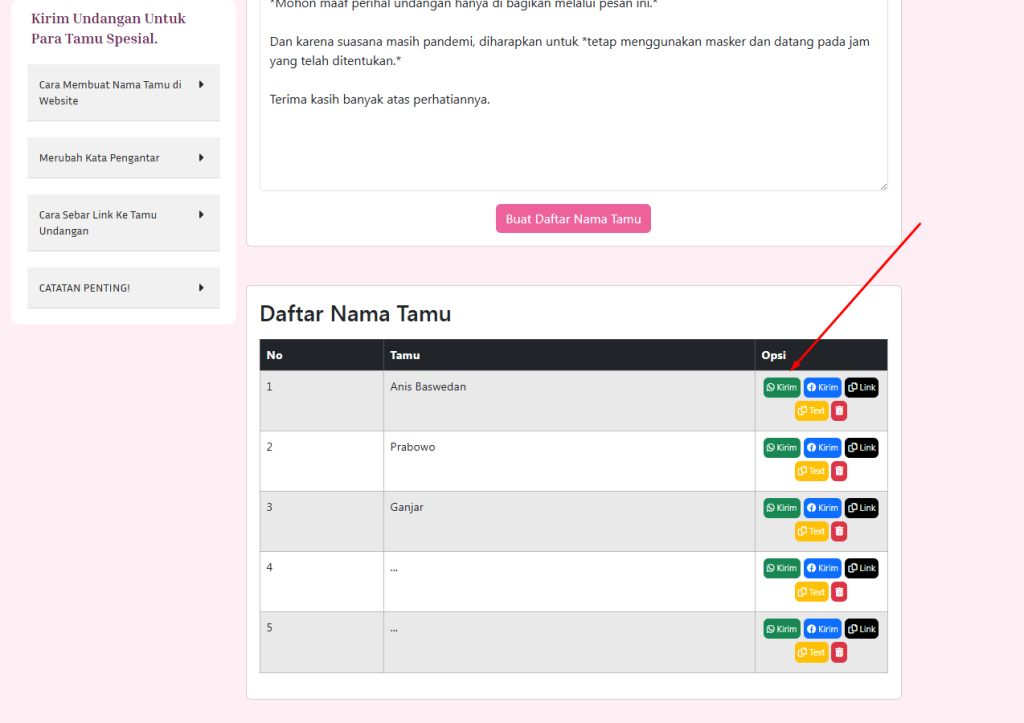Screen dimensions: 1024x723
Task: Copy invitation text for row 5 guest
Action: [x=811, y=653]
